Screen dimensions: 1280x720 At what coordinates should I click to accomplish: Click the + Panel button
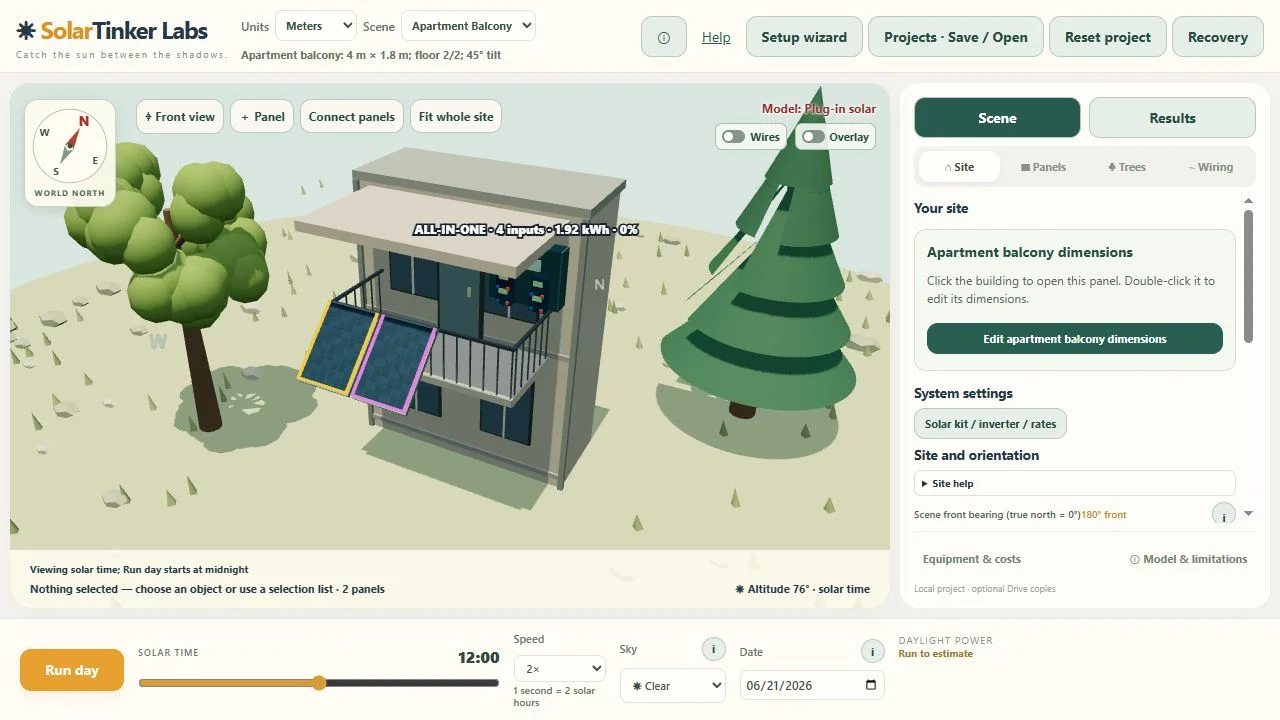click(x=263, y=117)
